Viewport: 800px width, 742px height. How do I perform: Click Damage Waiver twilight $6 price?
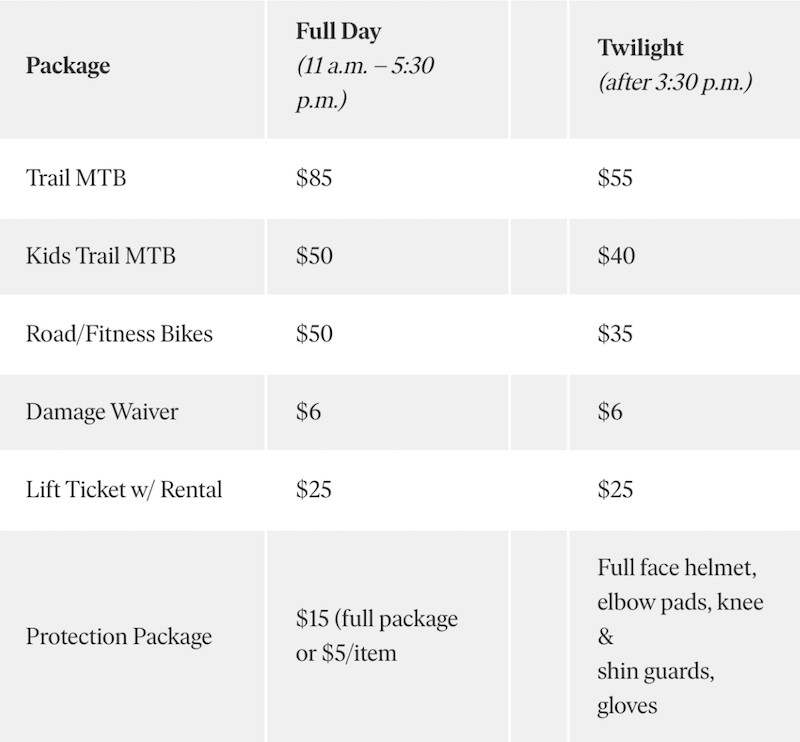point(610,412)
